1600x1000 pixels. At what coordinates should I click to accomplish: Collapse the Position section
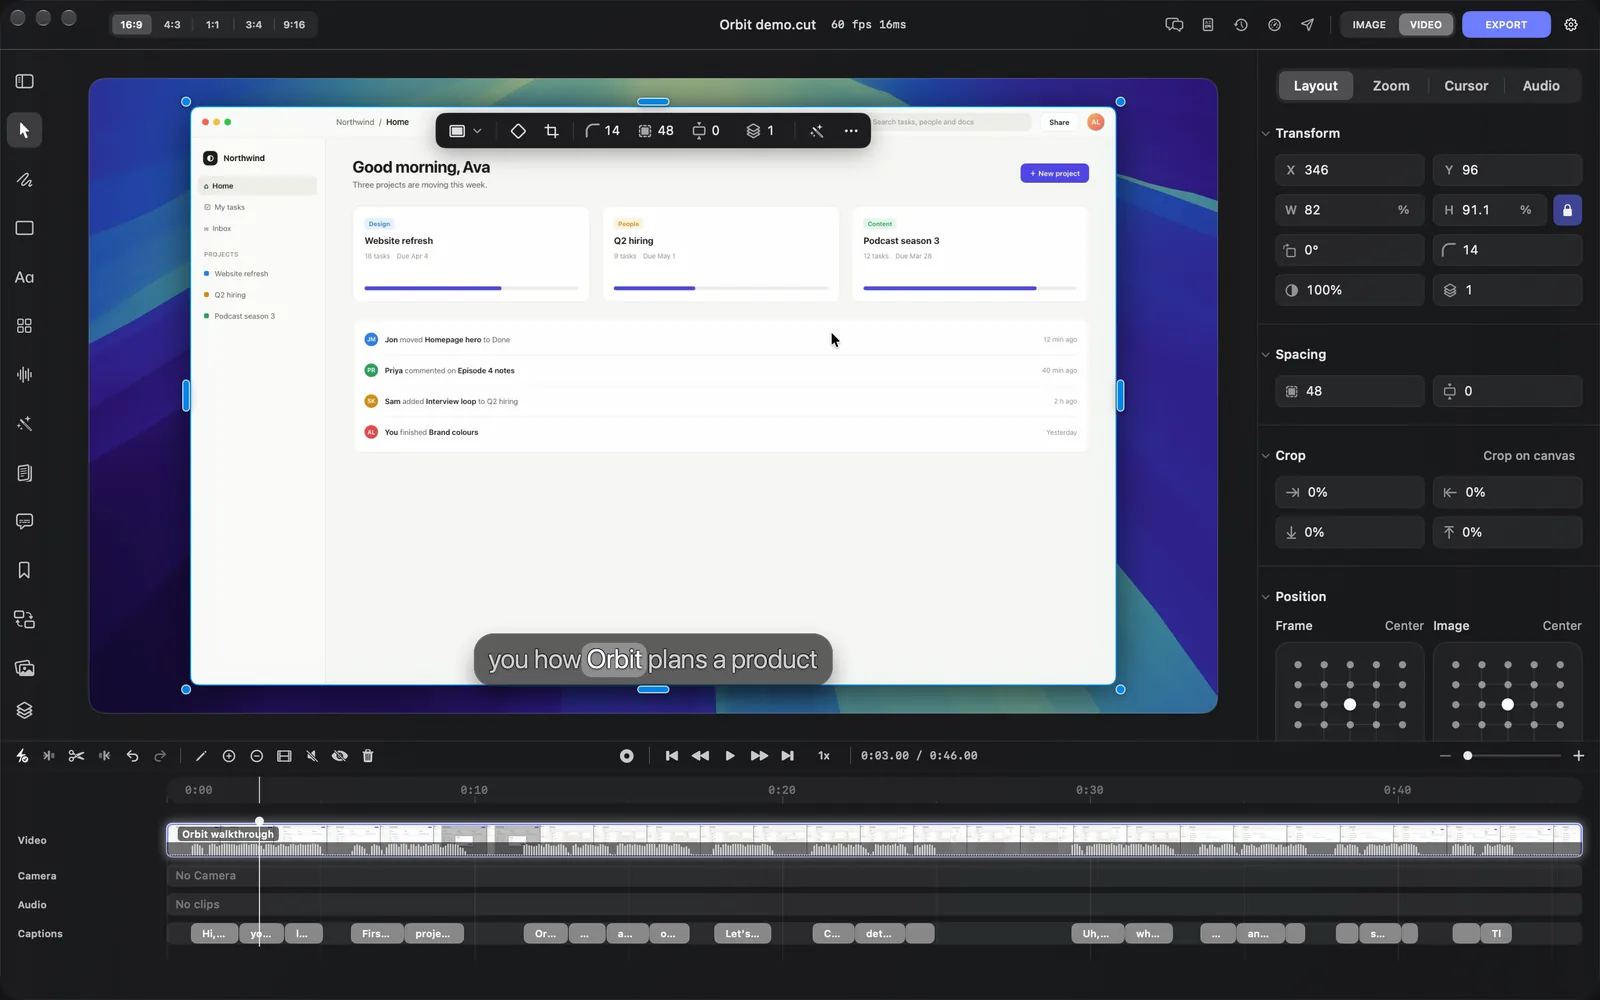point(1265,596)
